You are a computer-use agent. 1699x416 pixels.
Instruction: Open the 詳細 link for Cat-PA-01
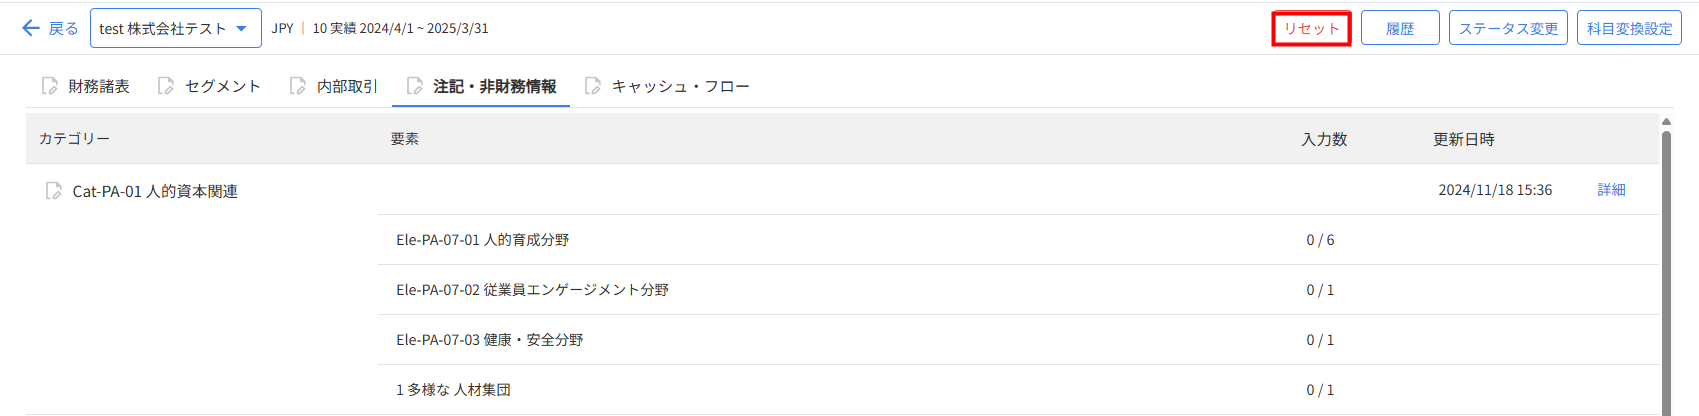(1611, 190)
